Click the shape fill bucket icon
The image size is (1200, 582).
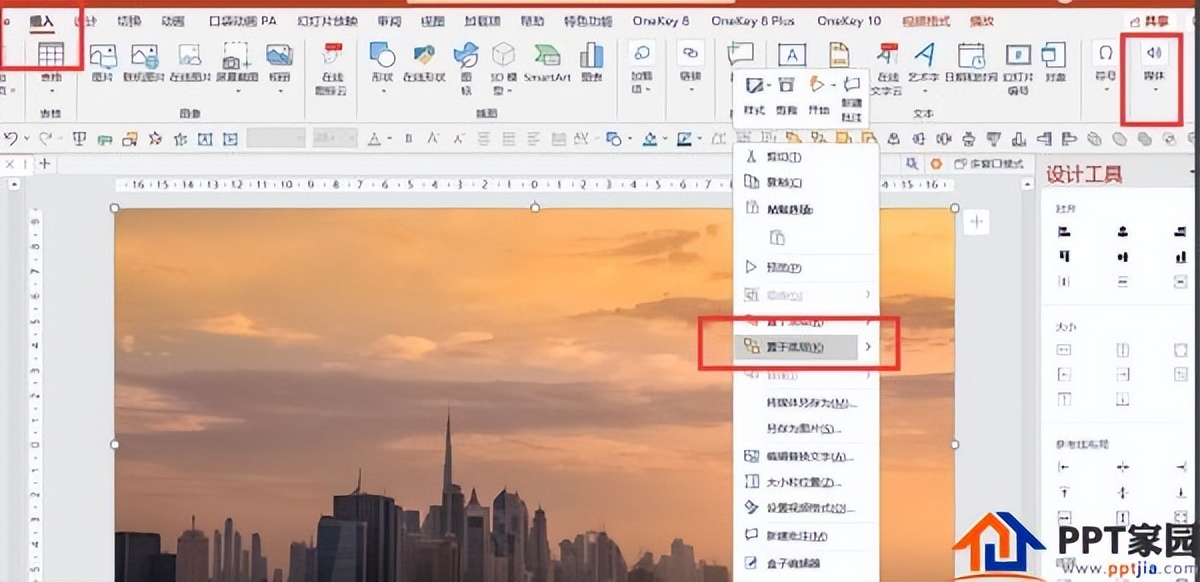(x=650, y=138)
